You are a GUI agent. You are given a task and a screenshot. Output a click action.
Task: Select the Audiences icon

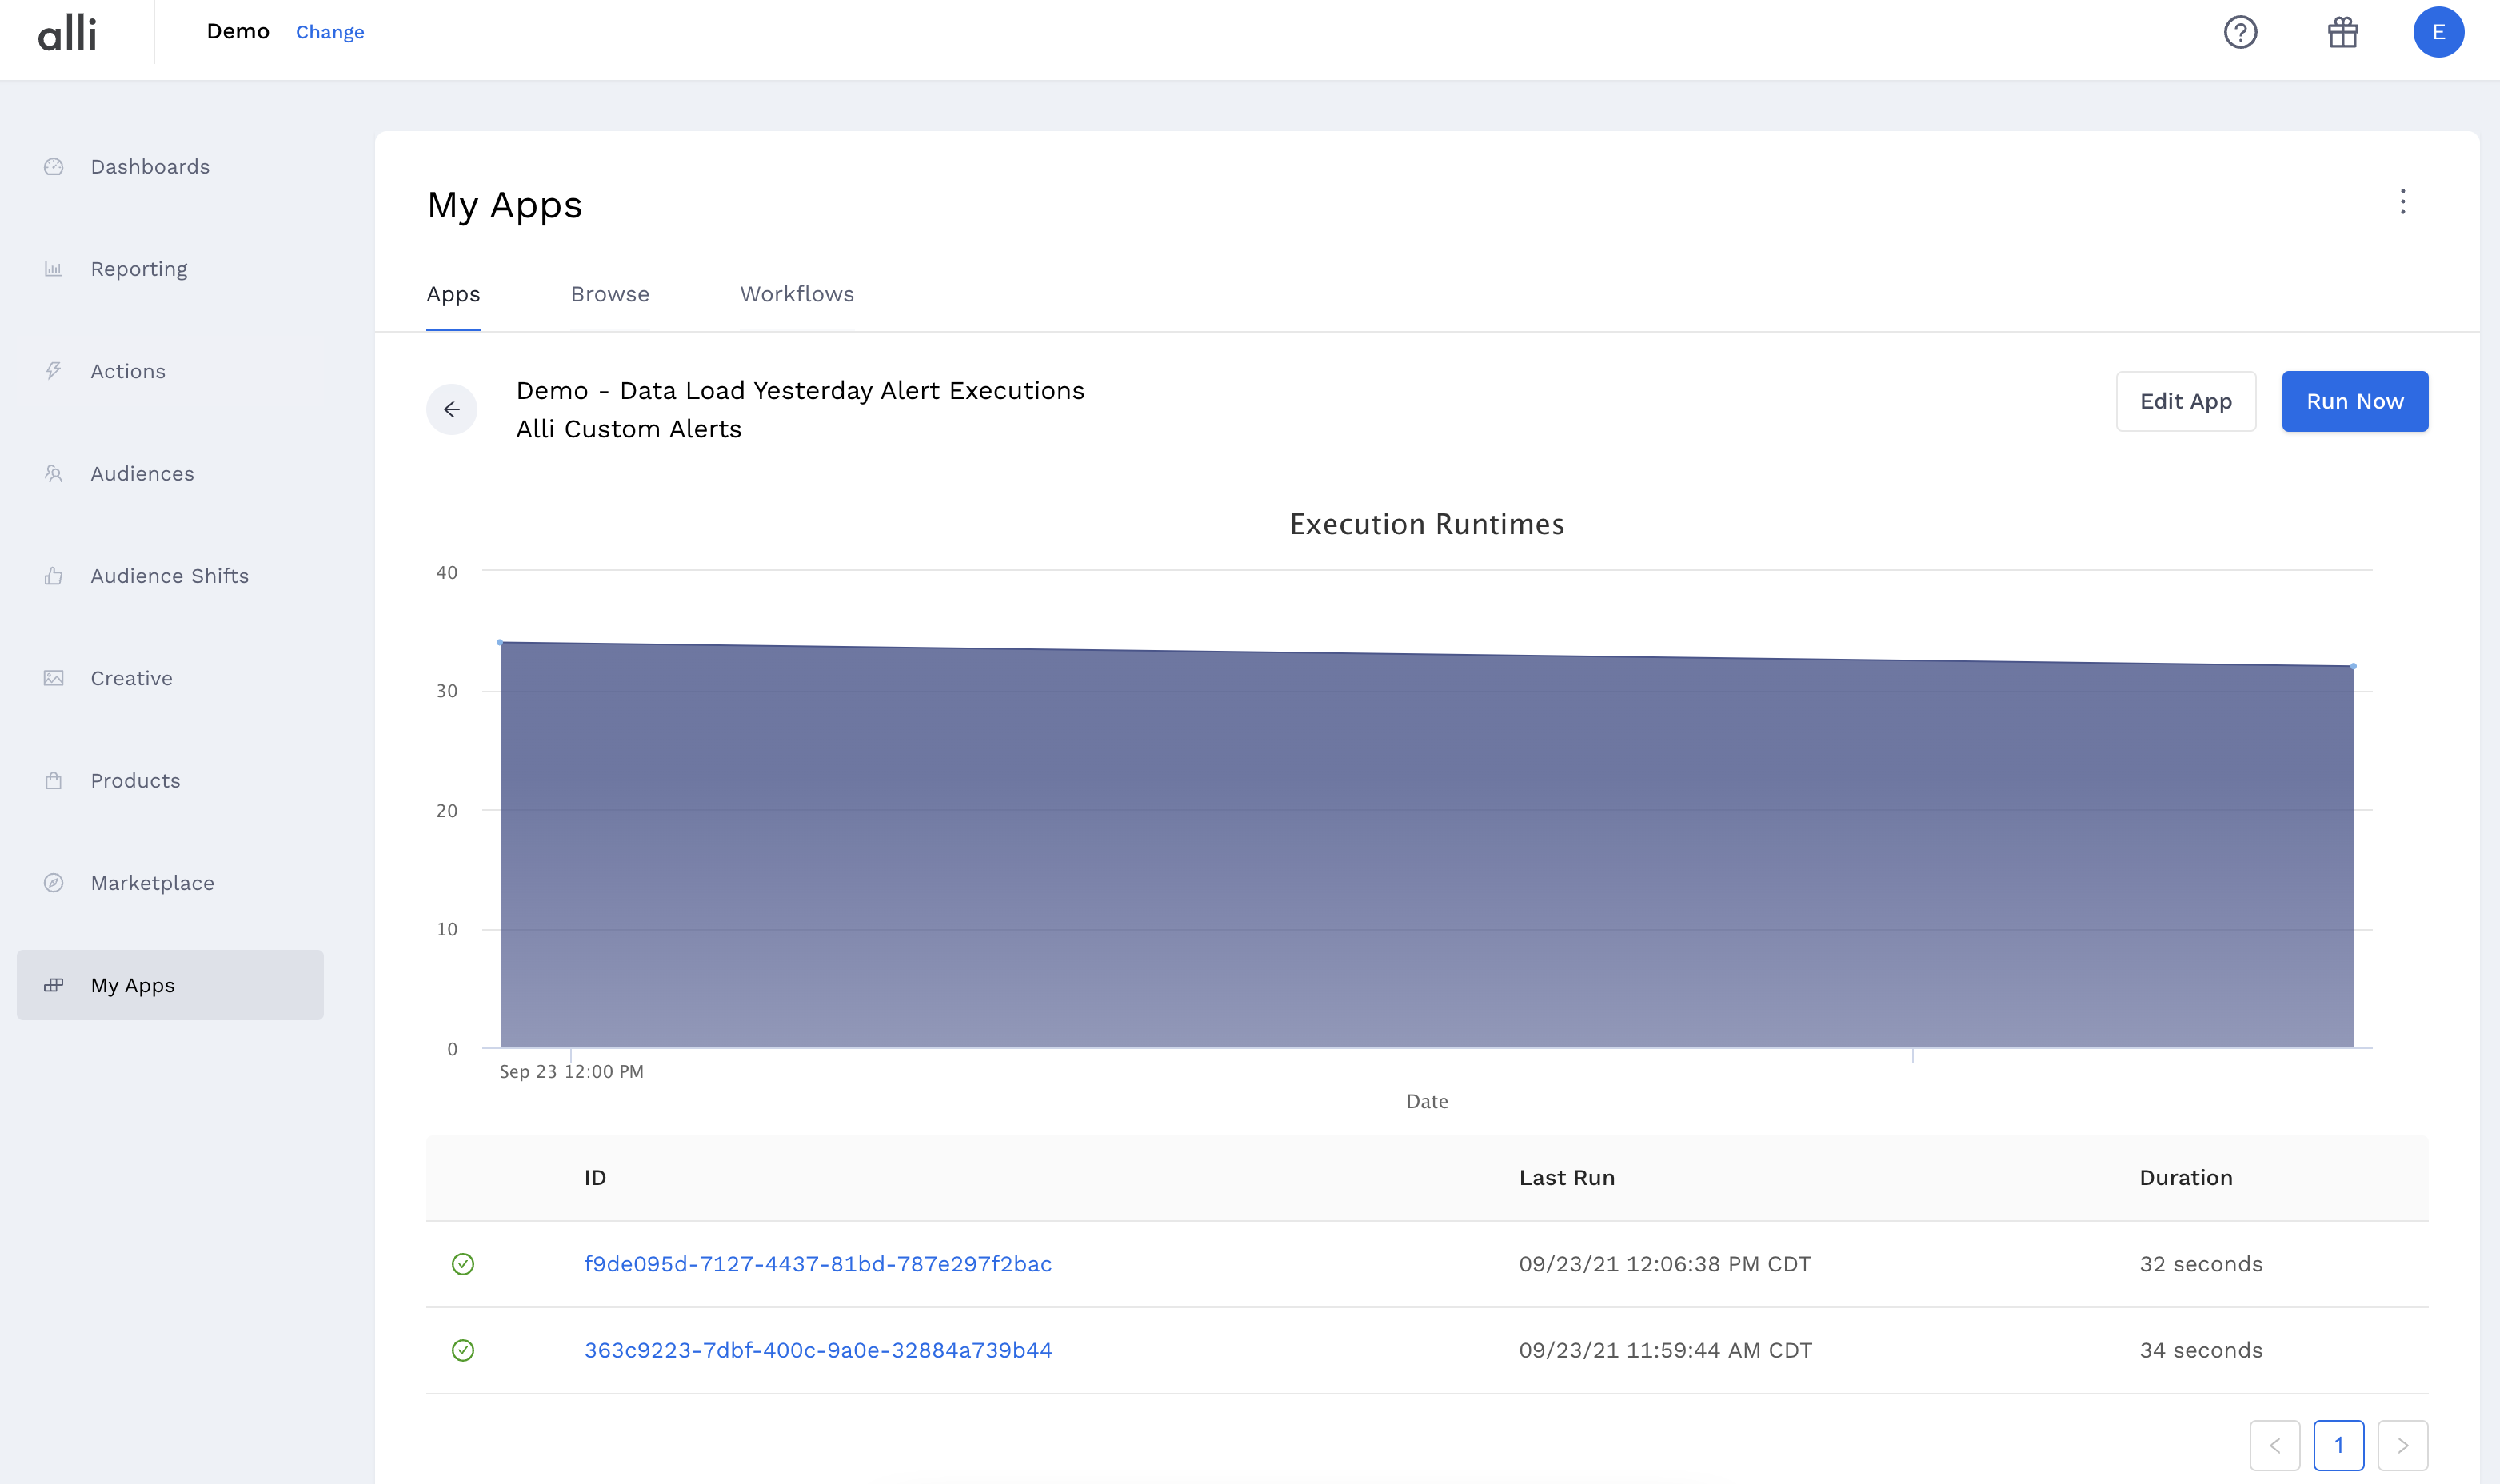tap(53, 473)
